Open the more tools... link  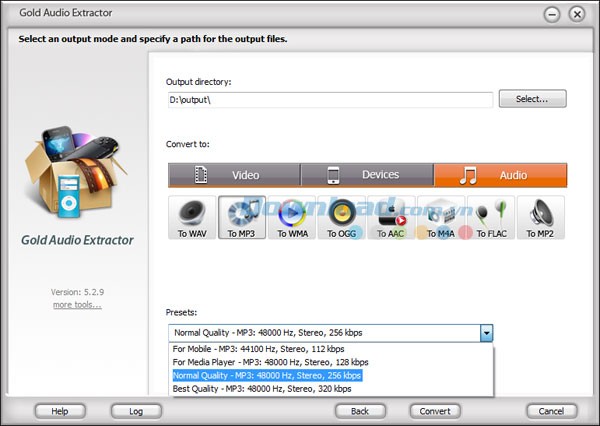pyautogui.click(x=77, y=304)
